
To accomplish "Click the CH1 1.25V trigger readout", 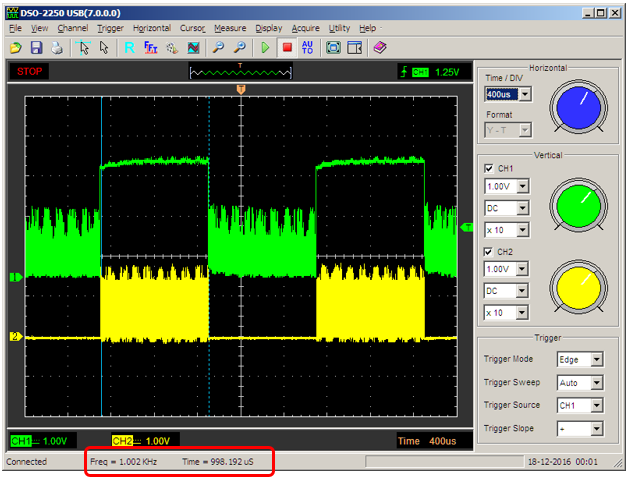I will 435,72.
